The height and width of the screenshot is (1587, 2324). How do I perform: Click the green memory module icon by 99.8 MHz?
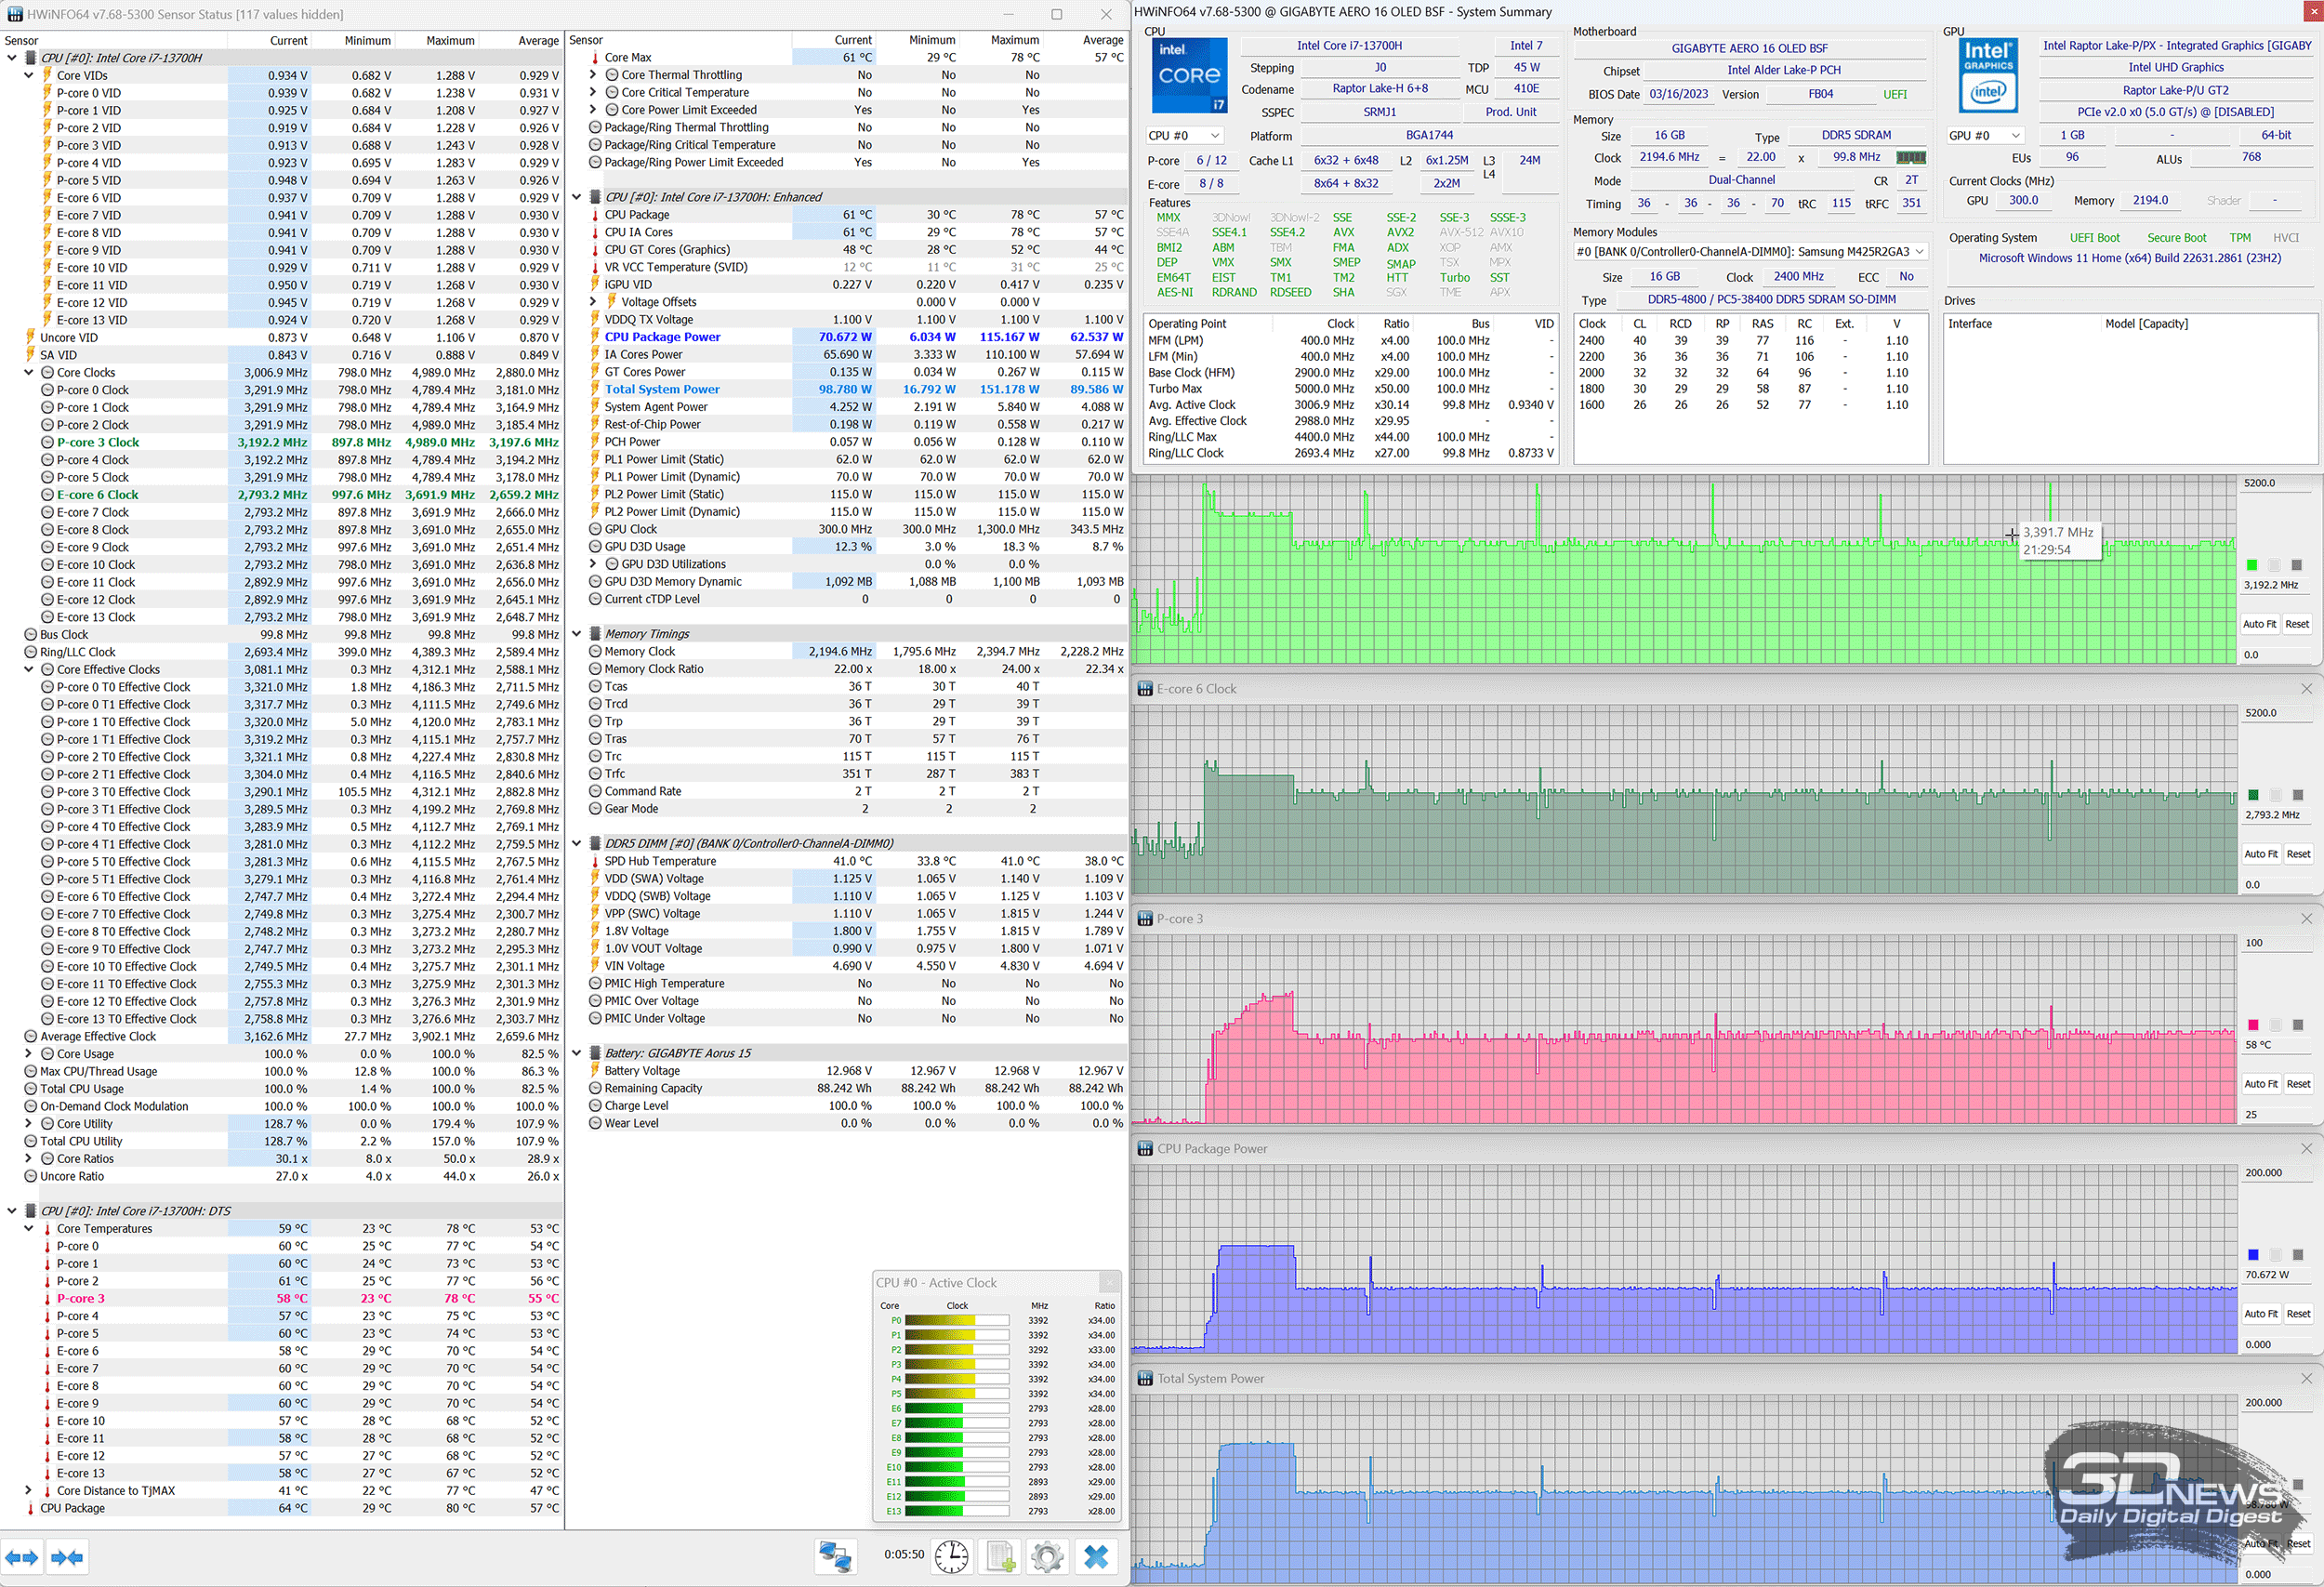pos(1911,158)
